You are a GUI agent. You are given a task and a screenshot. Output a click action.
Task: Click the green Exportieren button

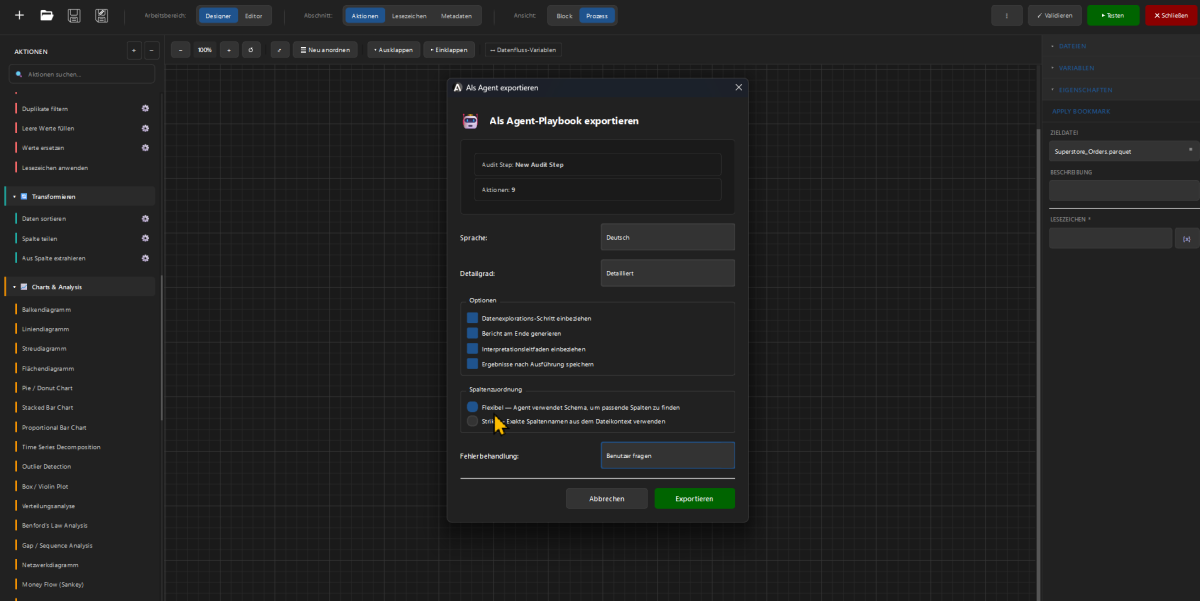pyautogui.click(x=694, y=498)
